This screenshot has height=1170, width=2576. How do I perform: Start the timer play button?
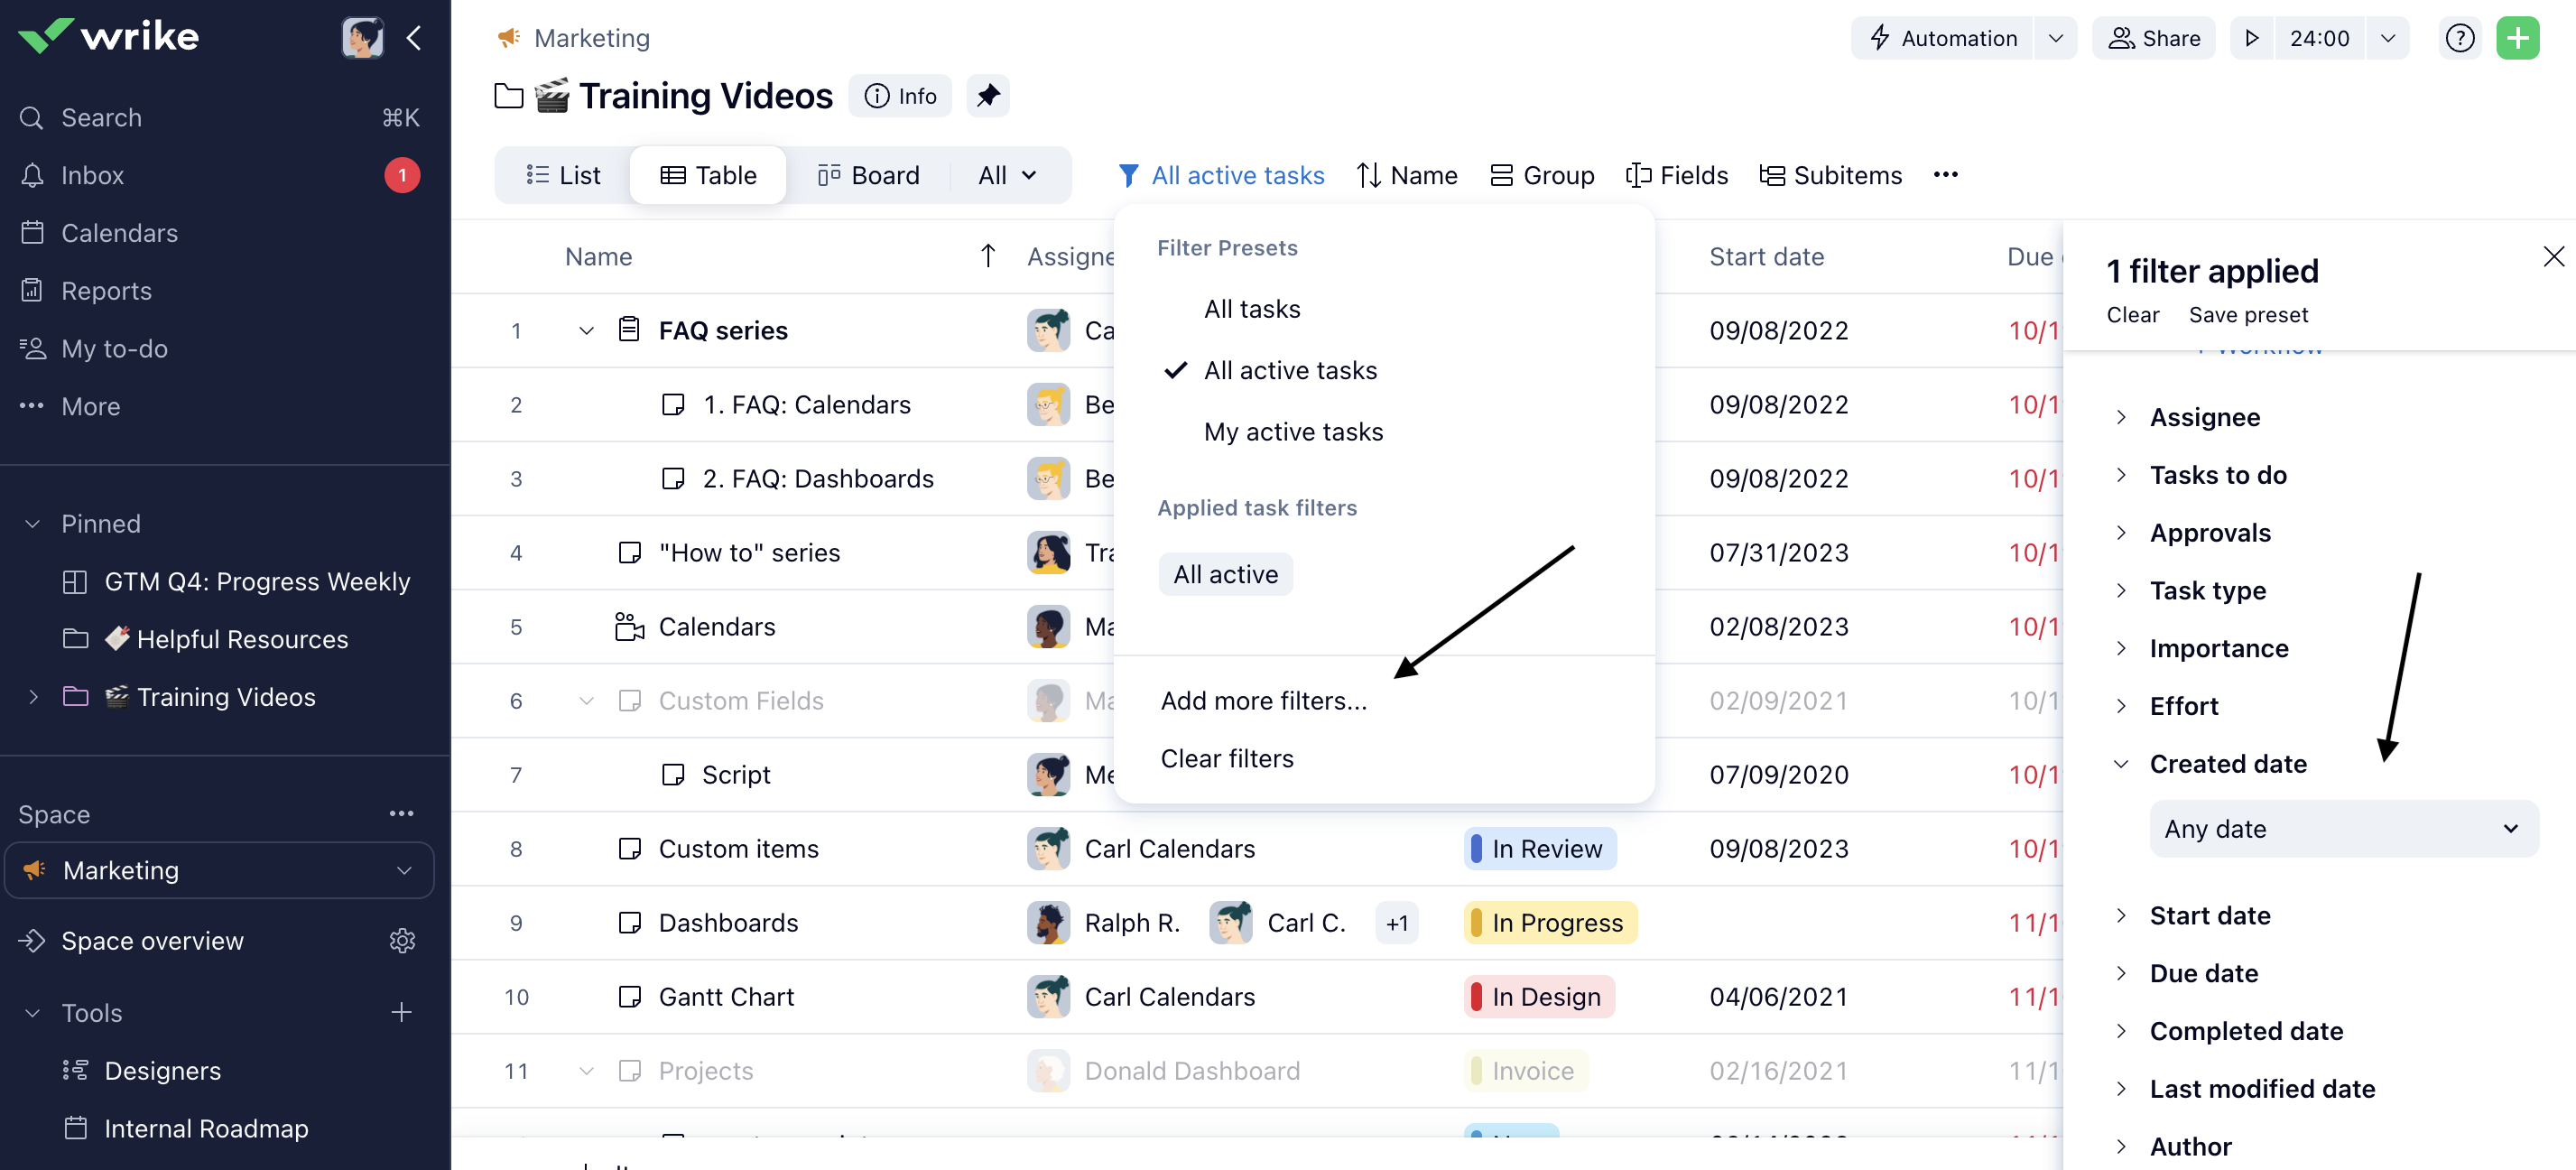coord(2252,38)
